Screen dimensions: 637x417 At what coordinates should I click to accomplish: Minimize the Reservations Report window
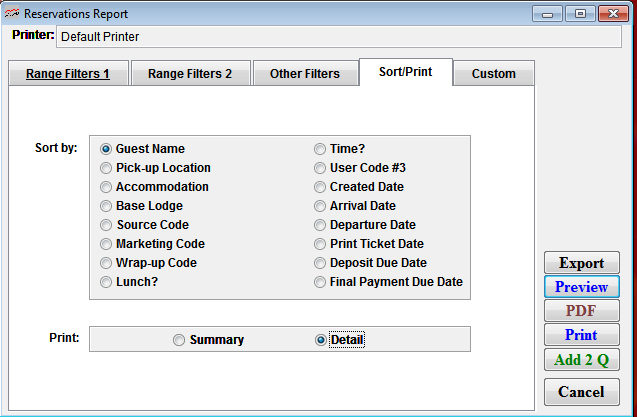pyautogui.click(x=547, y=14)
